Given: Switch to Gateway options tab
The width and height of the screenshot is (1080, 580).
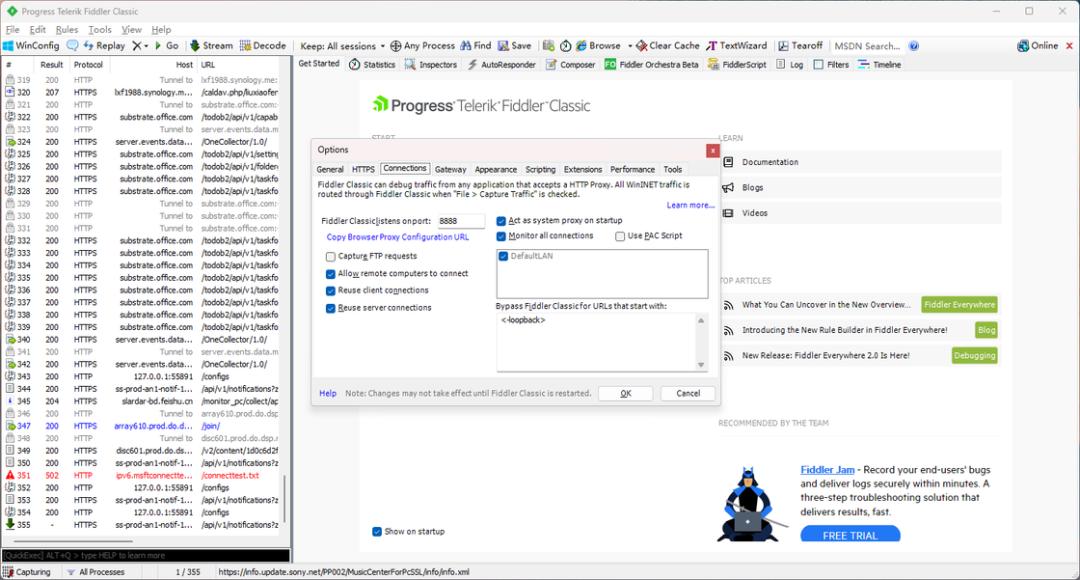Looking at the screenshot, I should (x=450, y=169).
